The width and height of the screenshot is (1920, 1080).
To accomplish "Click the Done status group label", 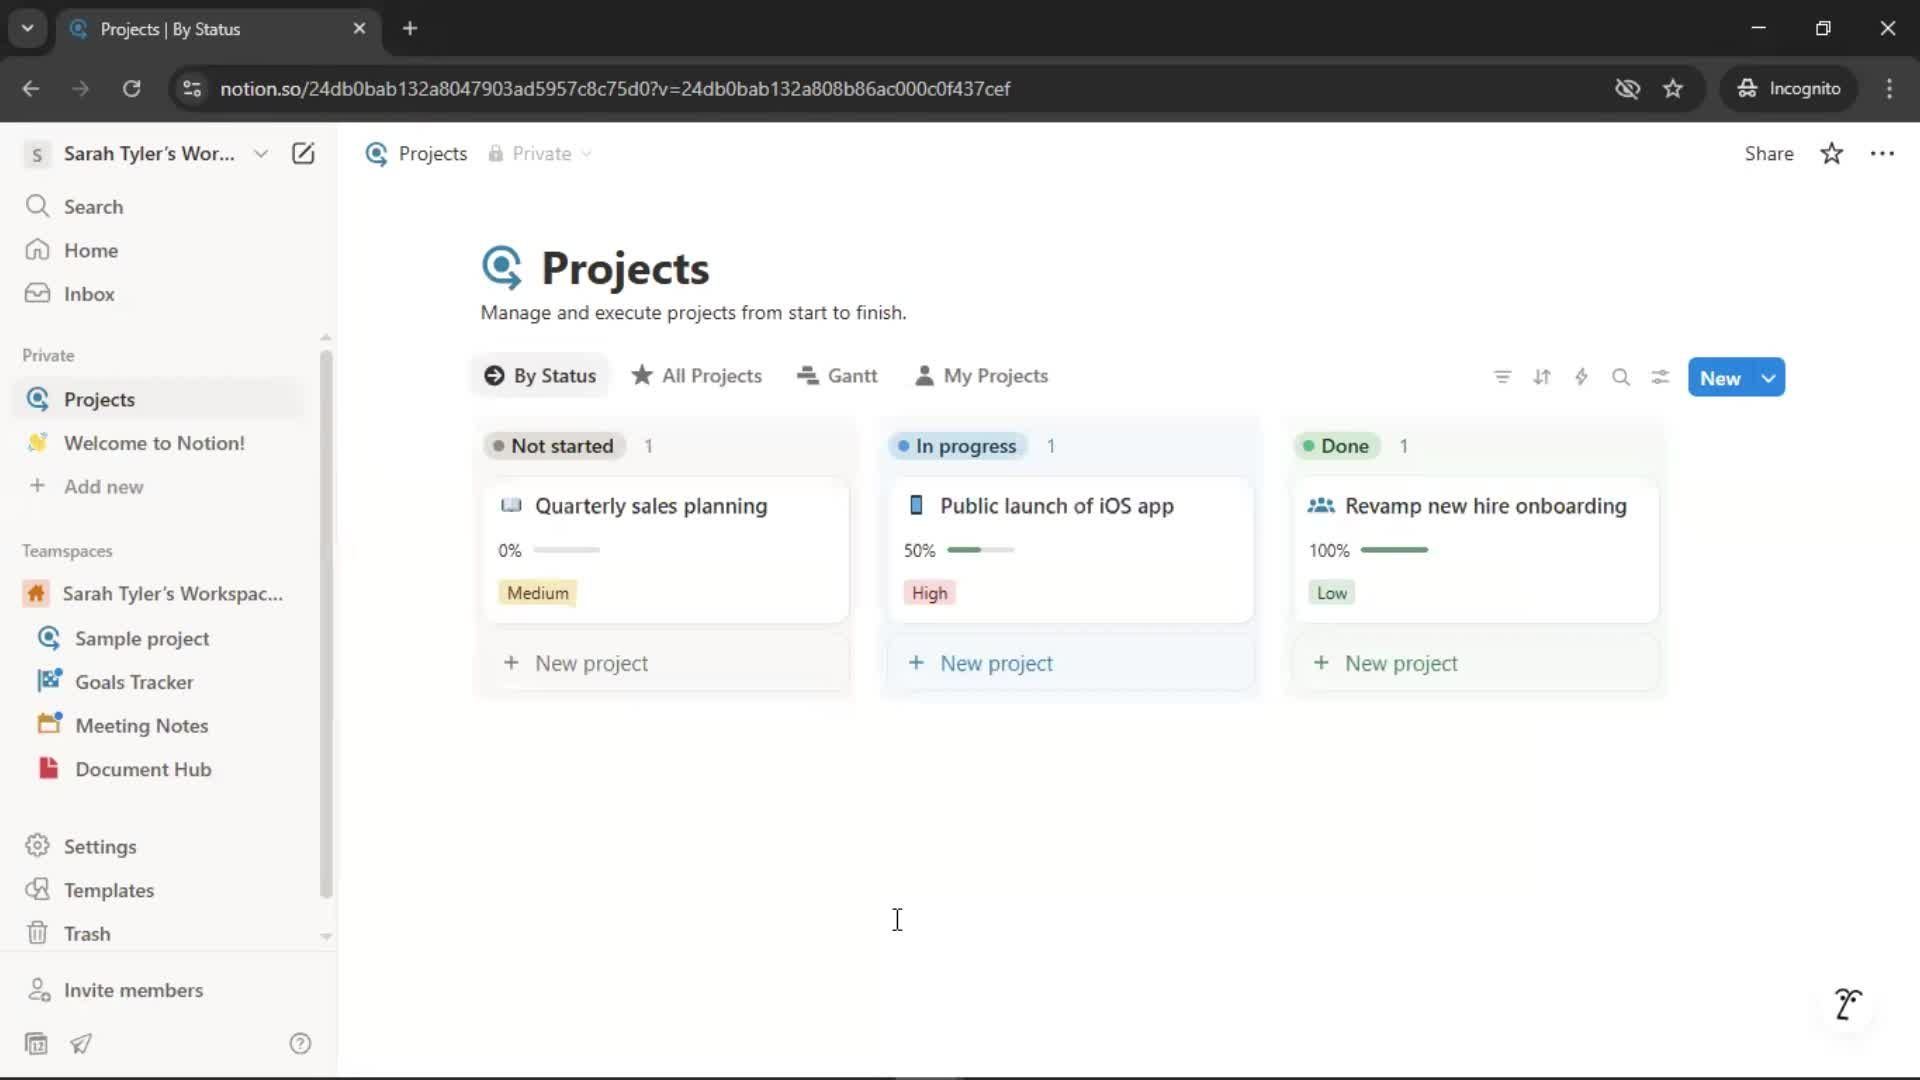I will click(1337, 446).
